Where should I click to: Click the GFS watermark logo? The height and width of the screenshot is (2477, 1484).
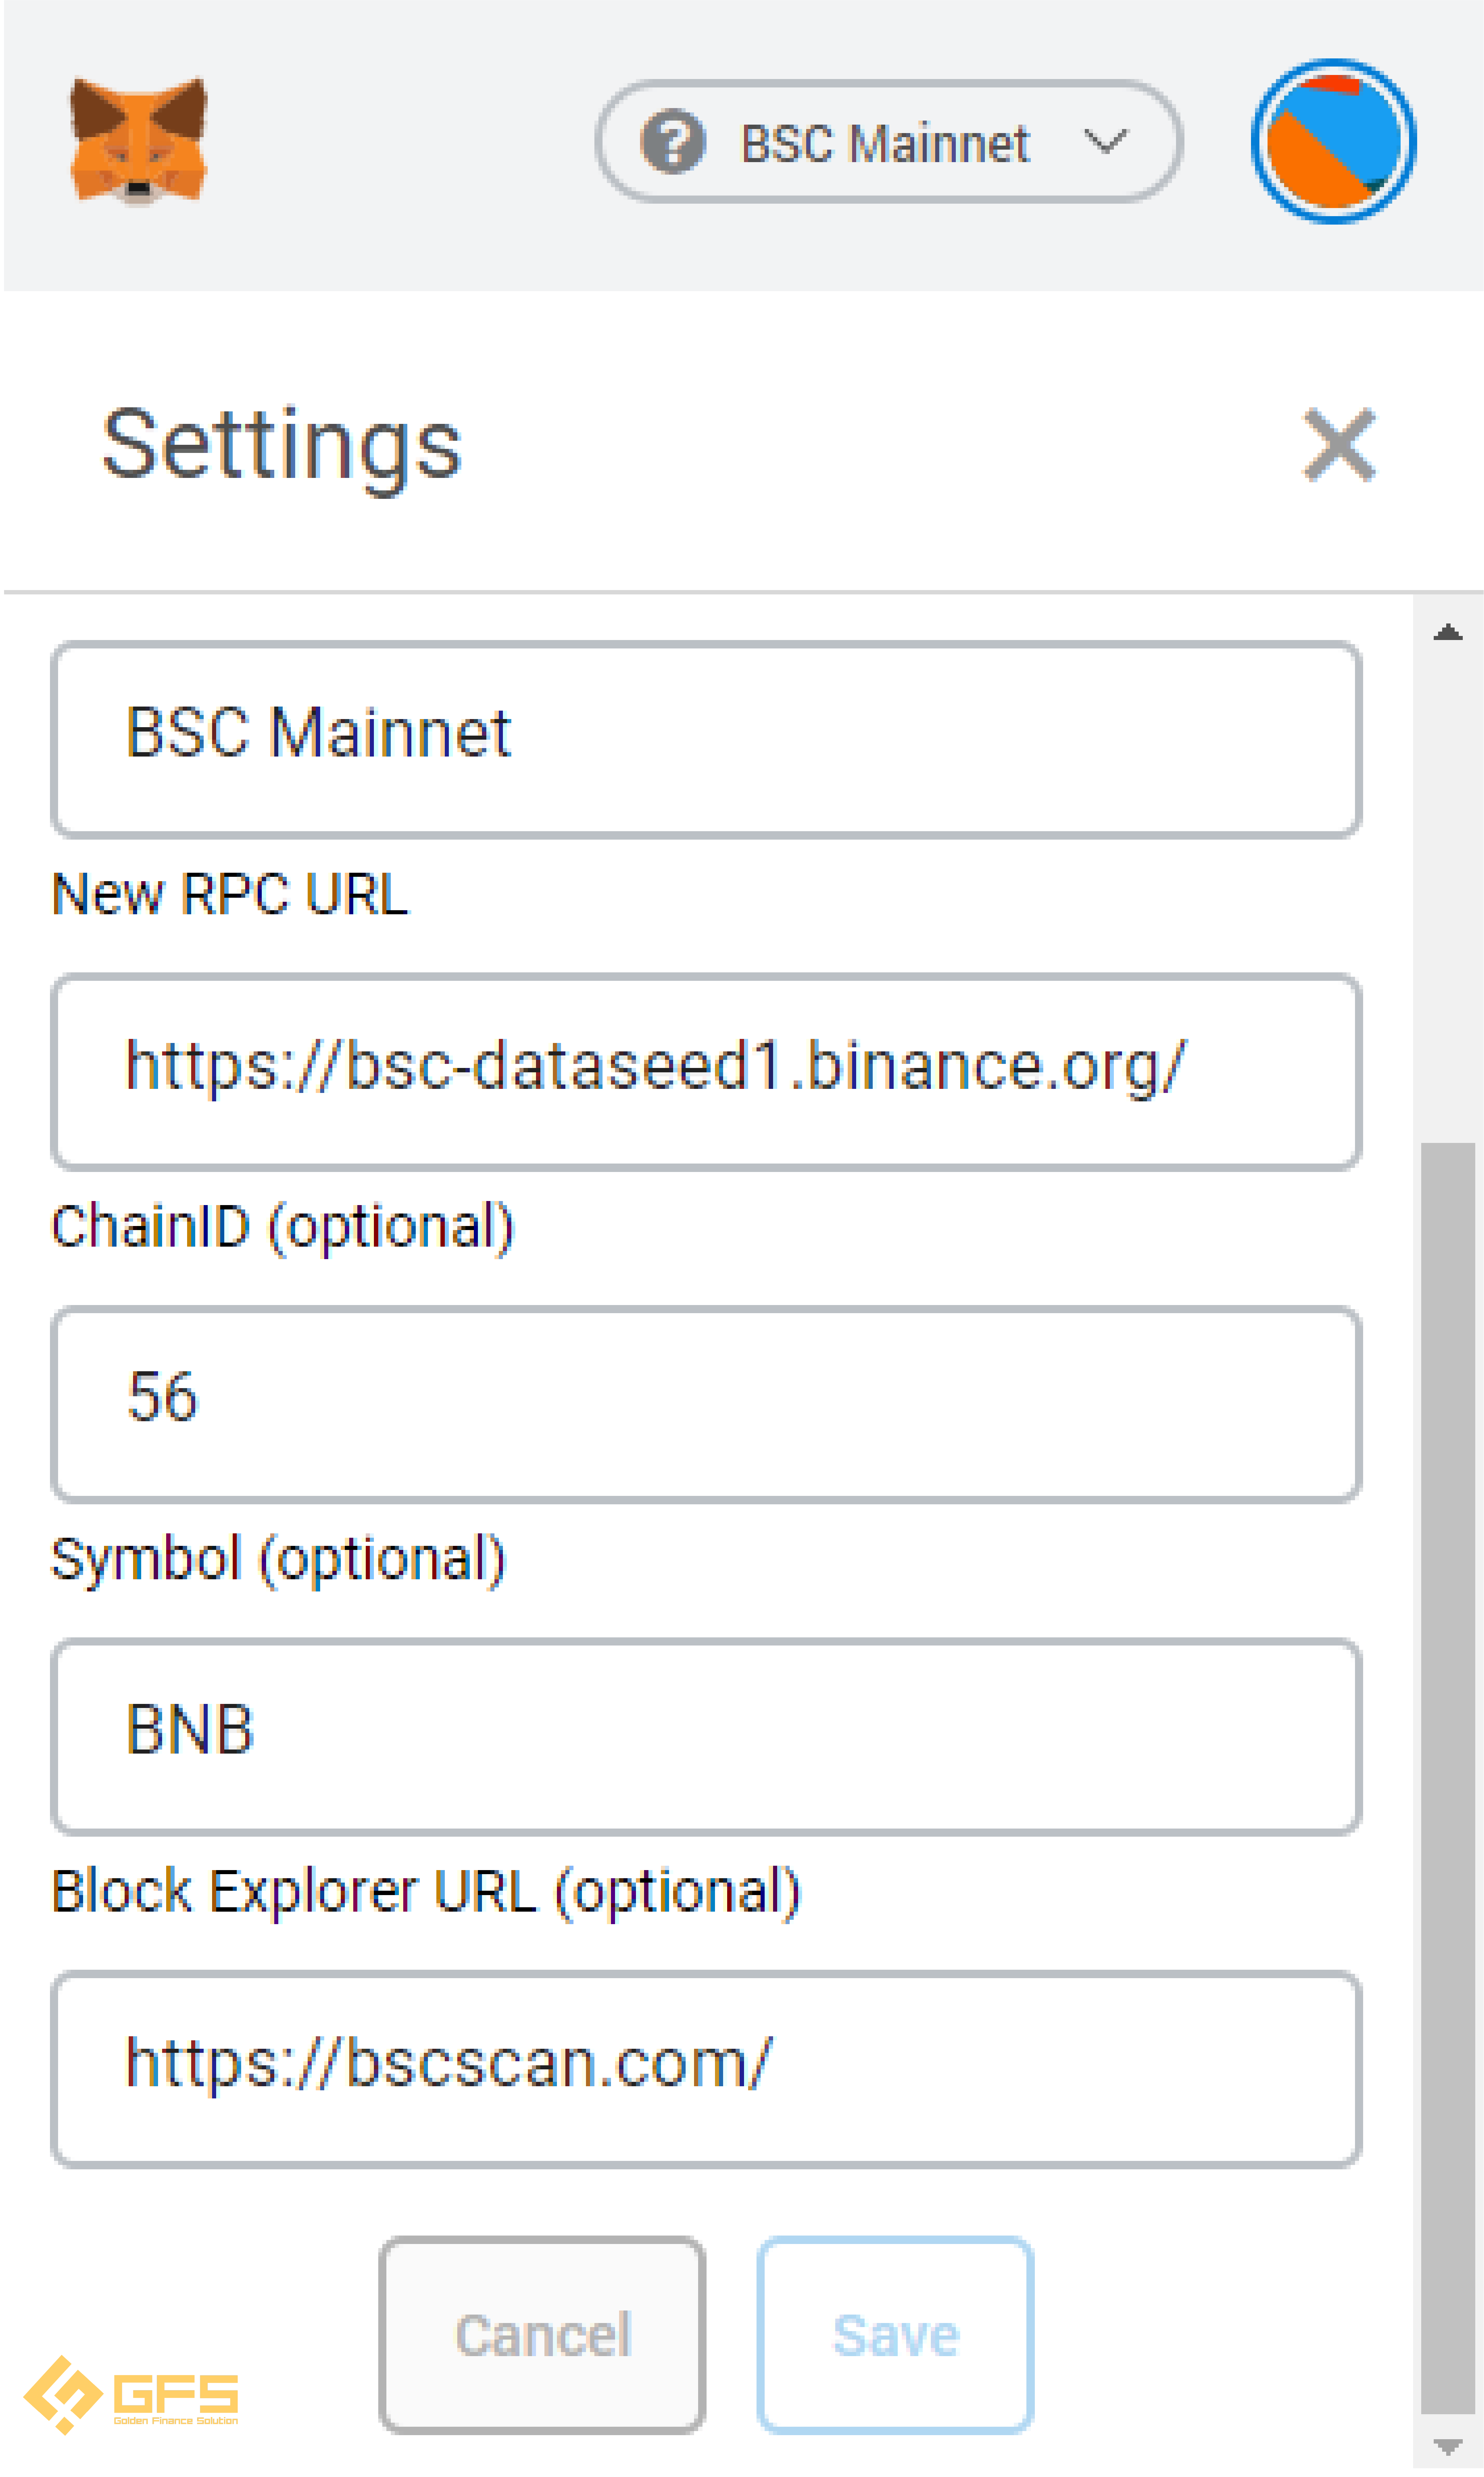[x=131, y=2394]
